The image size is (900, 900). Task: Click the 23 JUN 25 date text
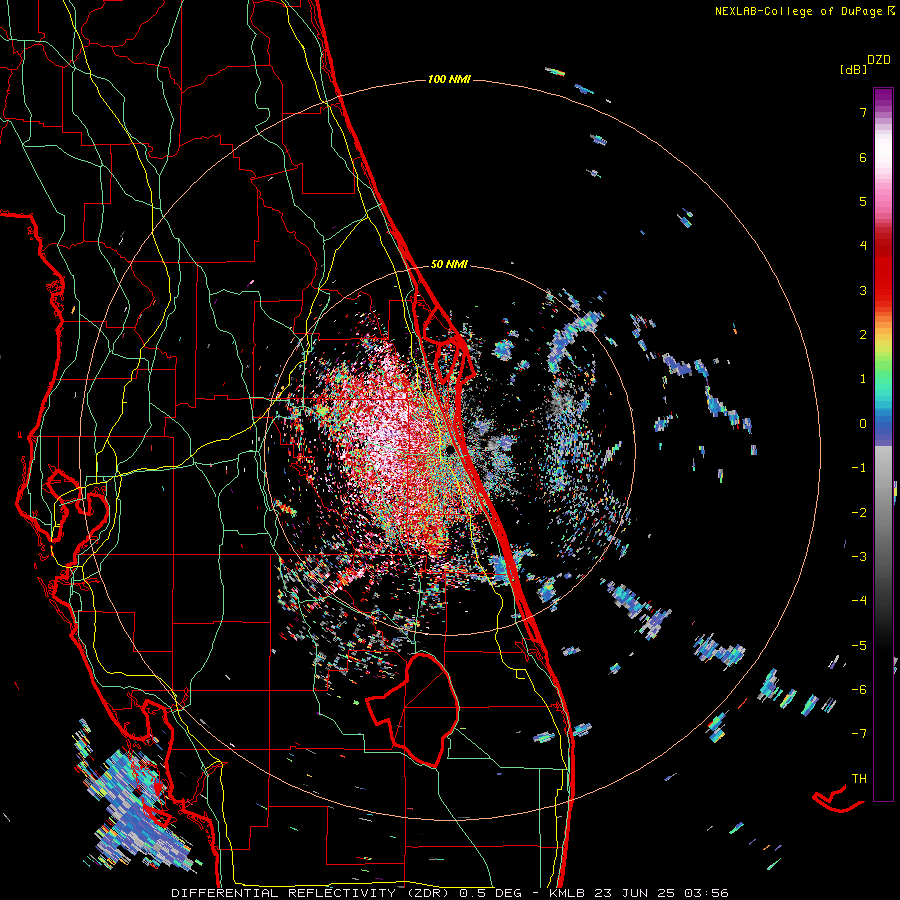(634, 893)
